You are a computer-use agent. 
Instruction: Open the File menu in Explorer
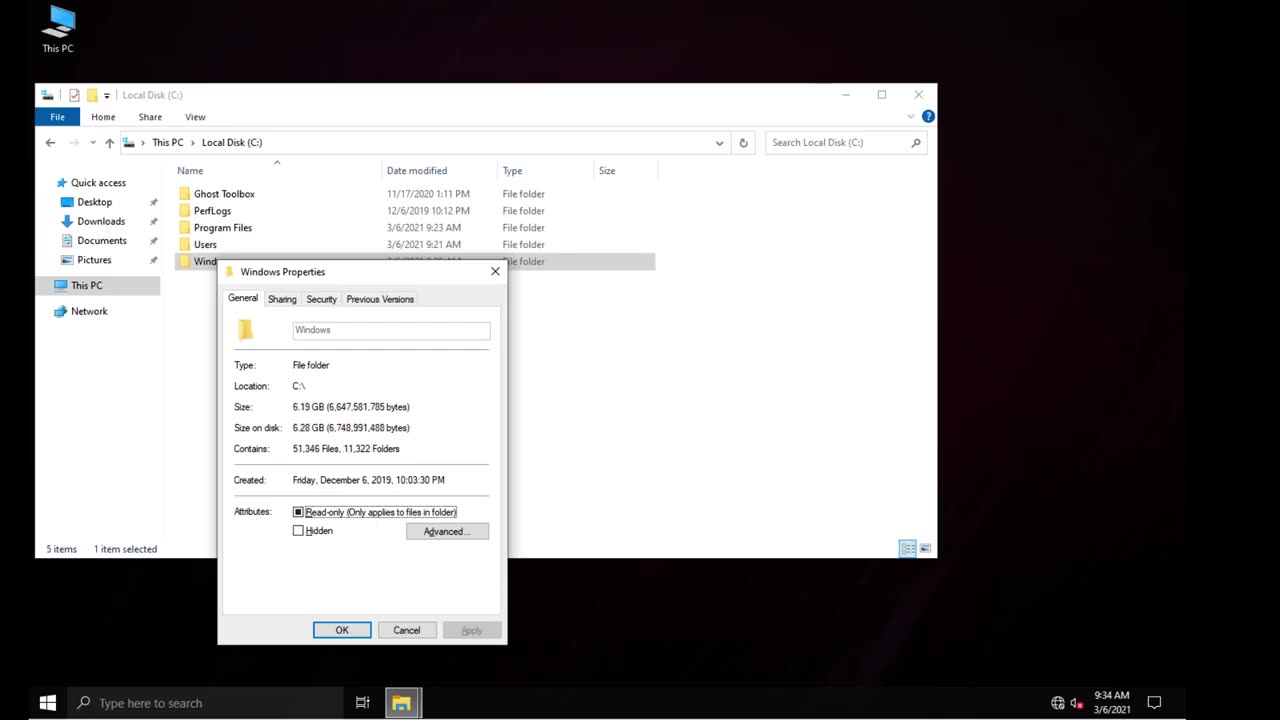pyautogui.click(x=57, y=117)
